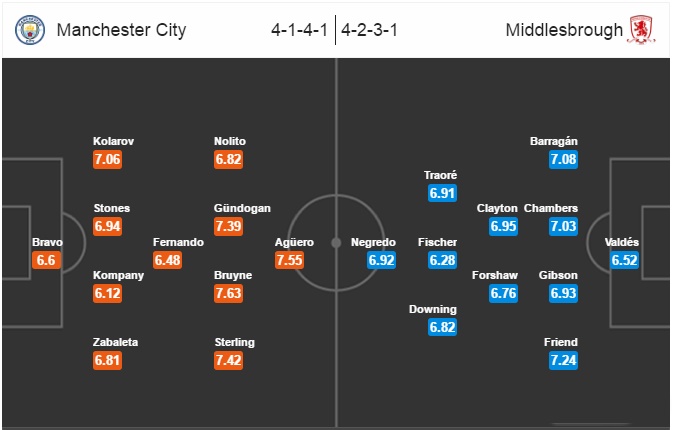This screenshot has height=430, width=673.
Task: Click Gündogan's 7.39 rating badge
Action: click(229, 227)
